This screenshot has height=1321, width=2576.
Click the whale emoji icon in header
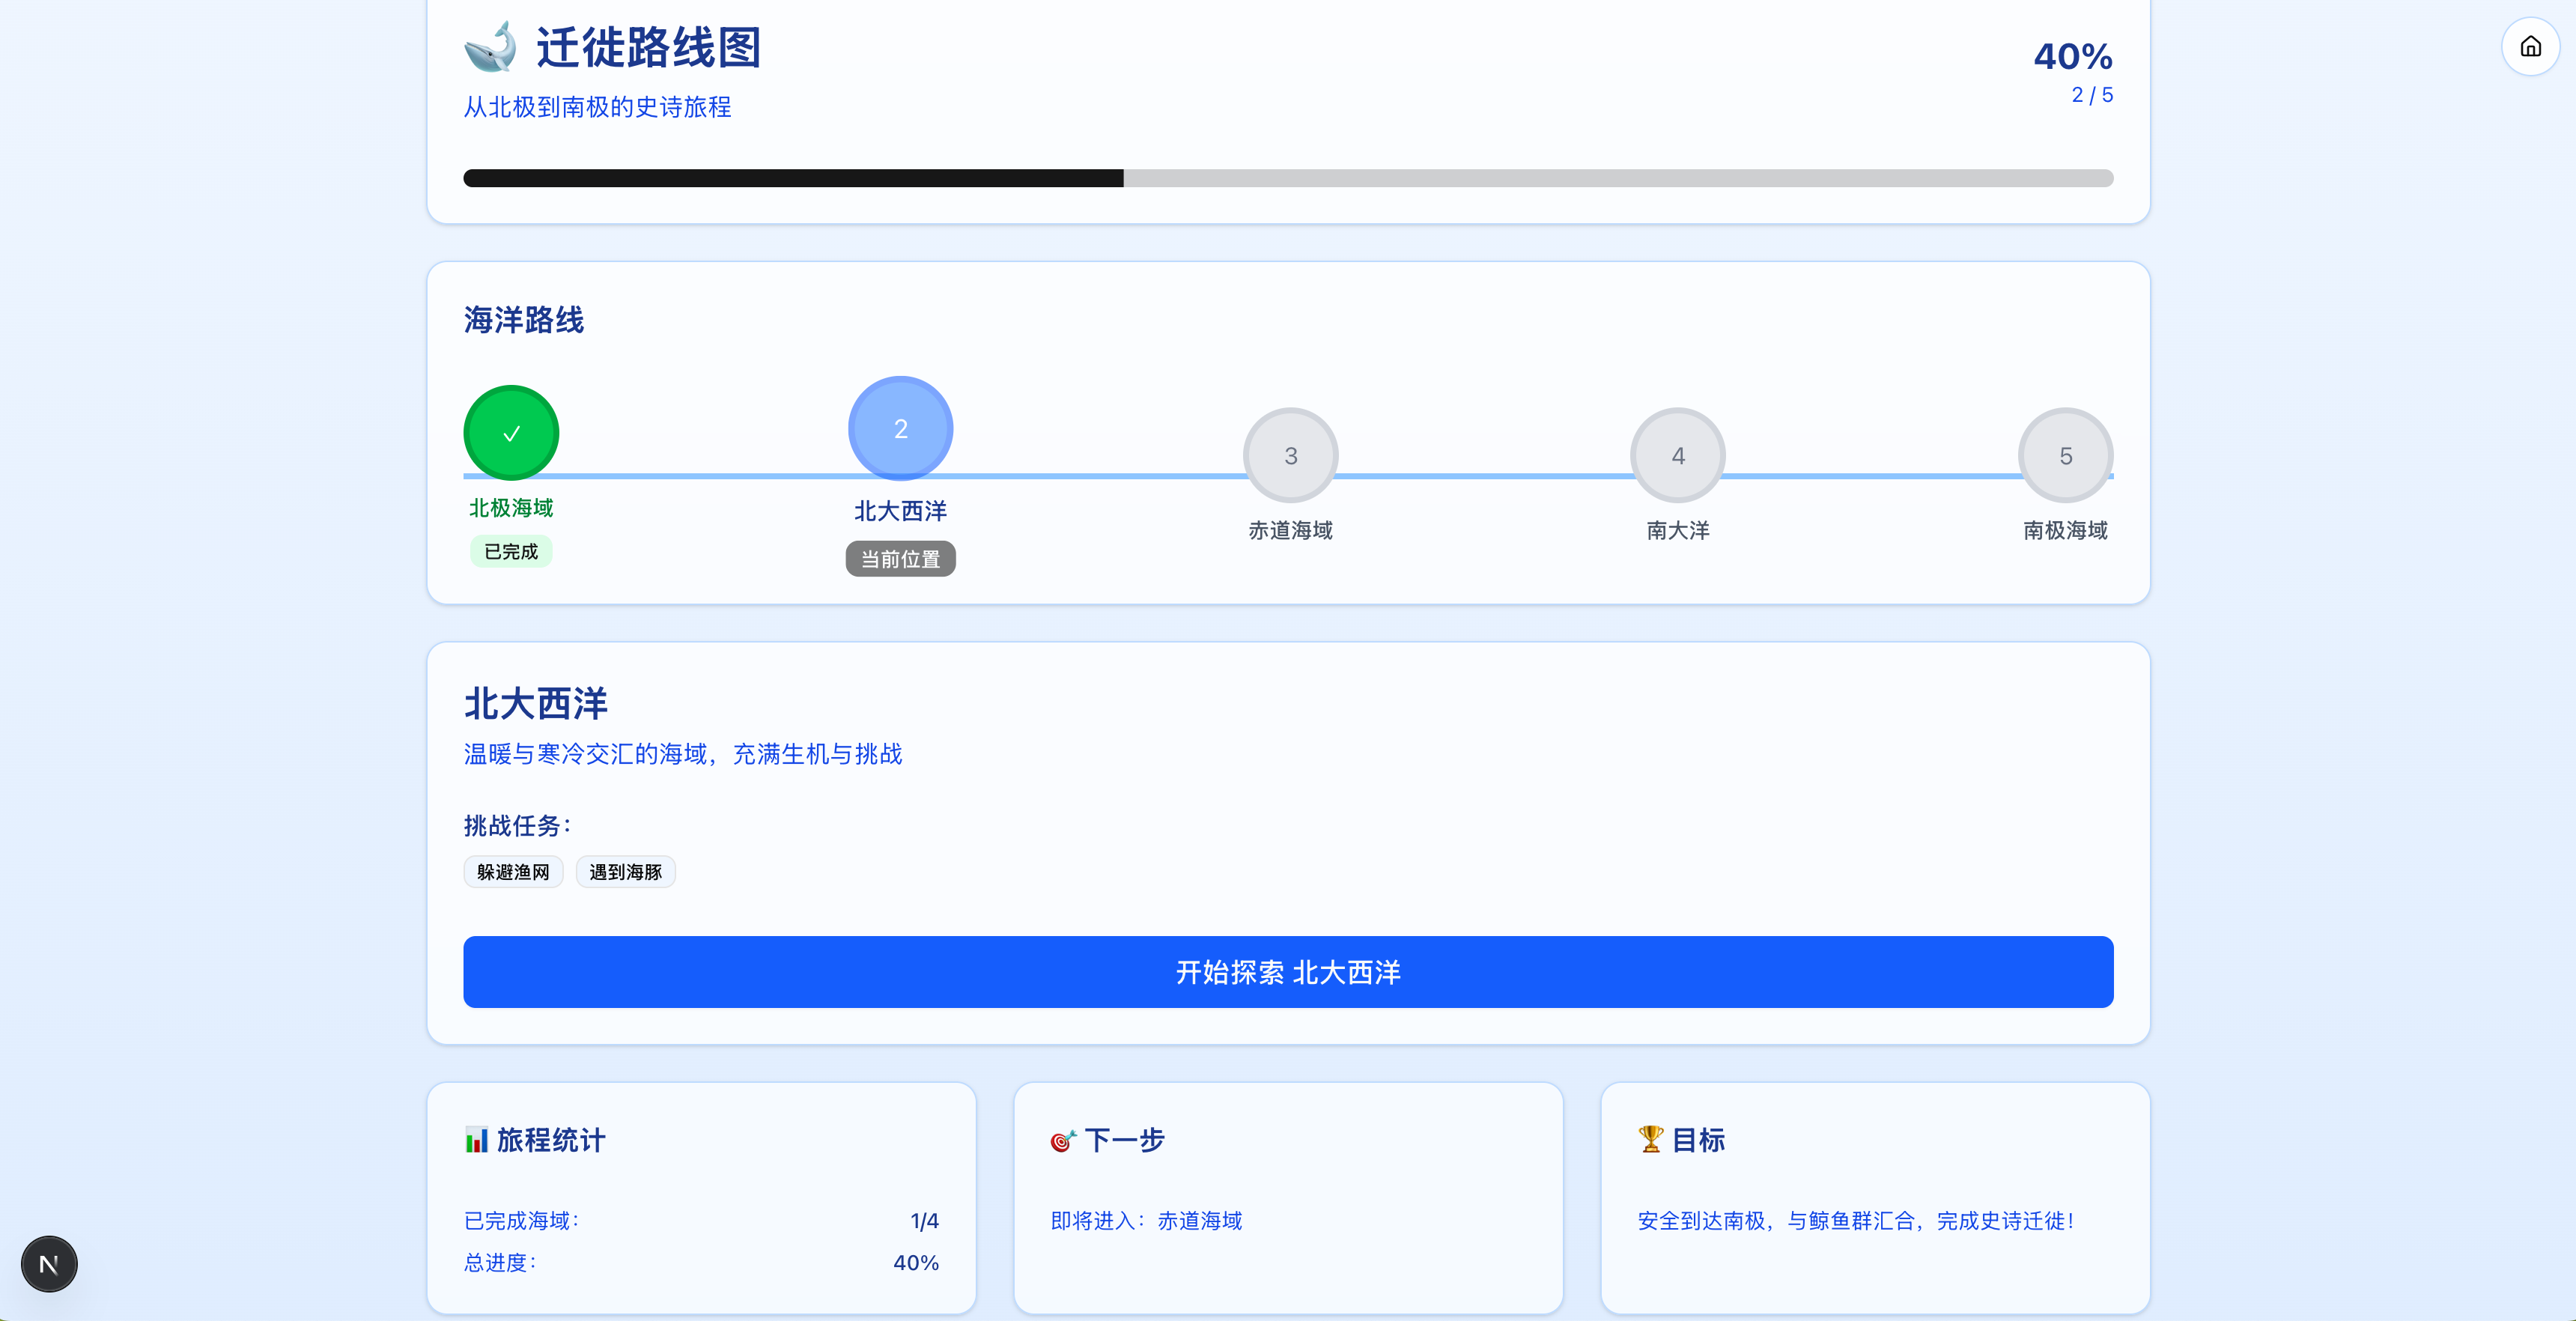pos(490,47)
